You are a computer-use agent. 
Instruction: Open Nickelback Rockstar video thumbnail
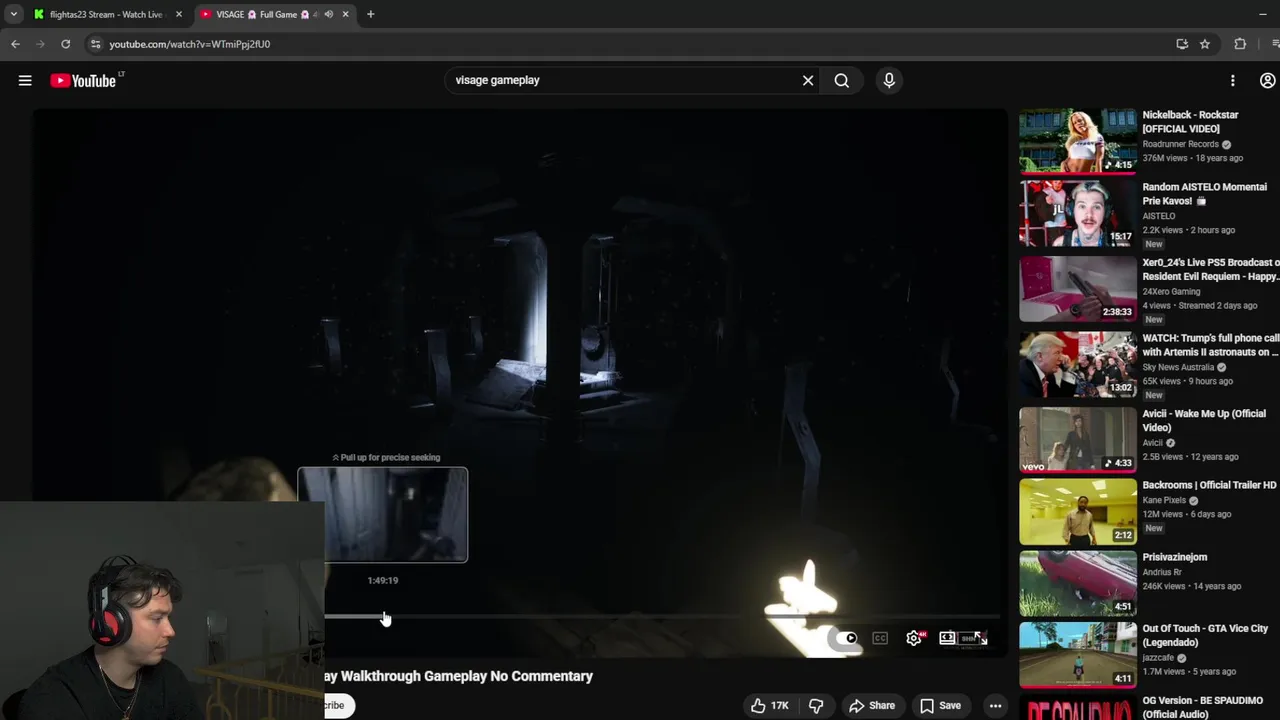pyautogui.click(x=1078, y=141)
